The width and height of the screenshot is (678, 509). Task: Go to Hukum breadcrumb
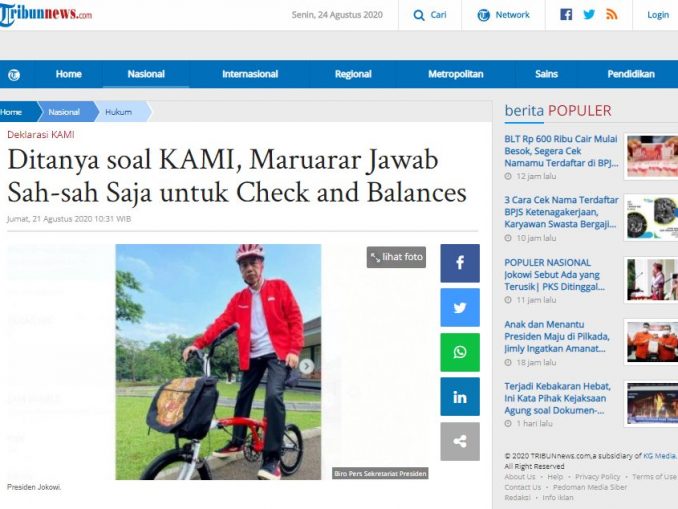coord(118,112)
